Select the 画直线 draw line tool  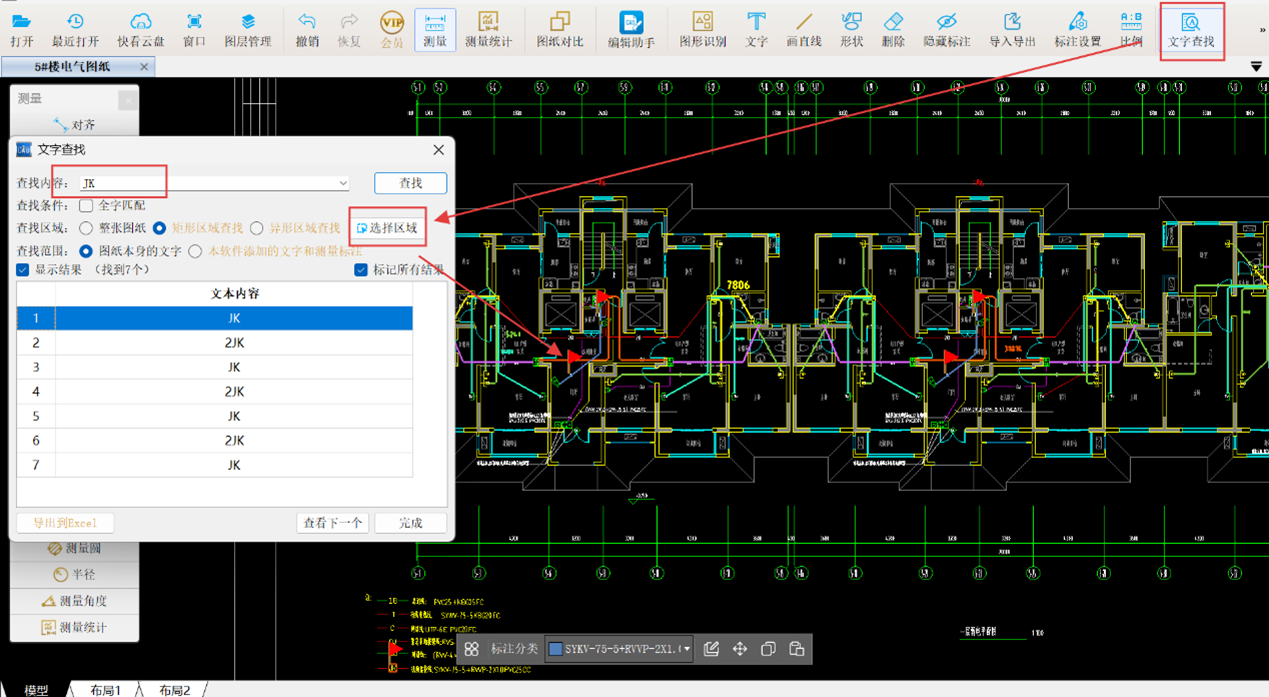803,29
